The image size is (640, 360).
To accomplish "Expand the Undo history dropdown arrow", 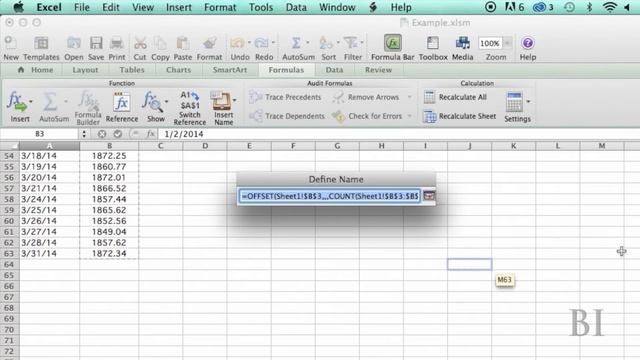I will [x=249, y=42].
